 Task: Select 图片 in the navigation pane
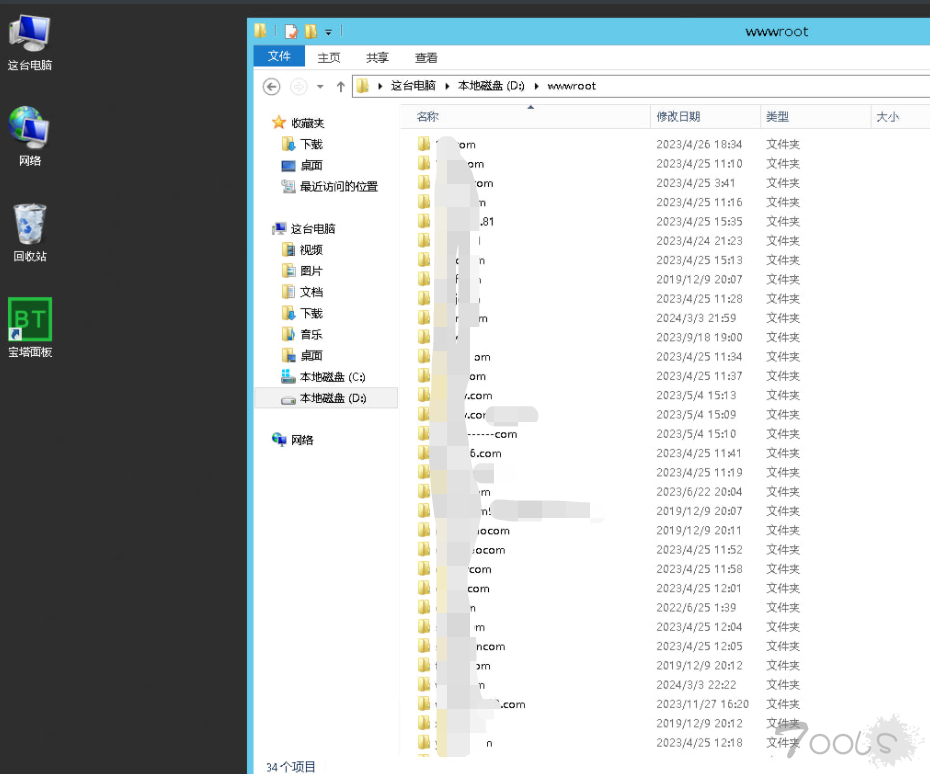coord(311,271)
